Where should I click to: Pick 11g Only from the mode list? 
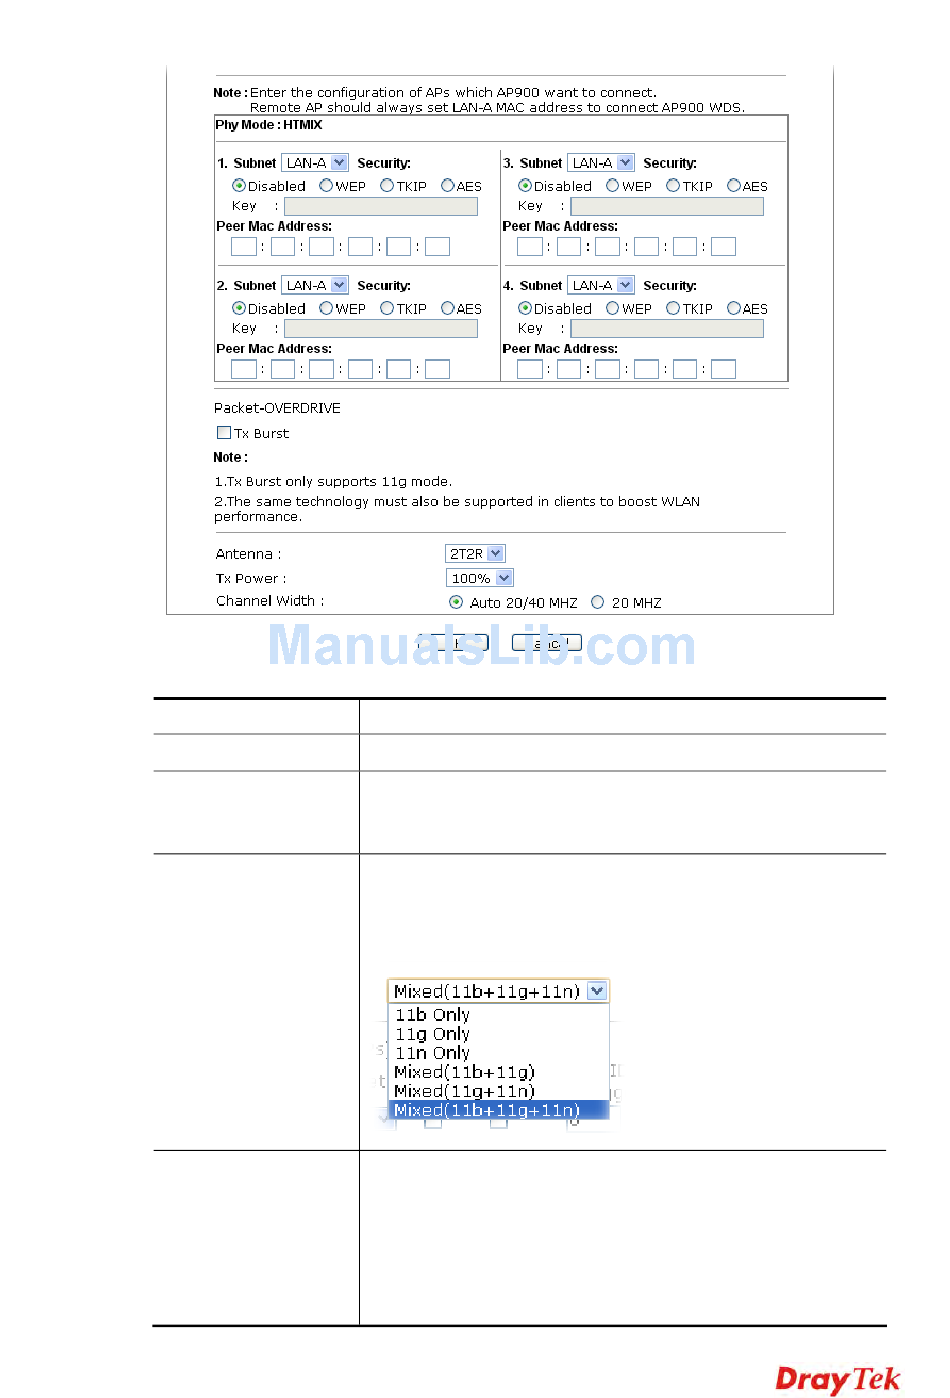(498, 1034)
